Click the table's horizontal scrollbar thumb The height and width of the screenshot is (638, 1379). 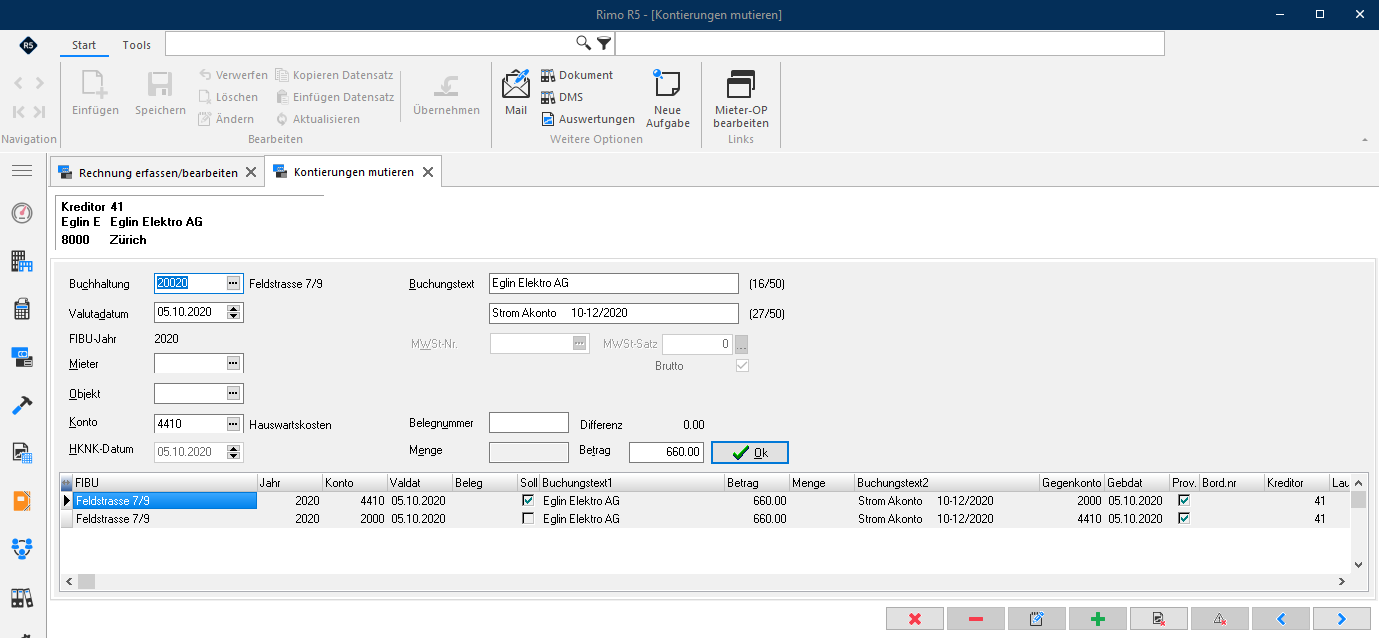click(x=86, y=582)
